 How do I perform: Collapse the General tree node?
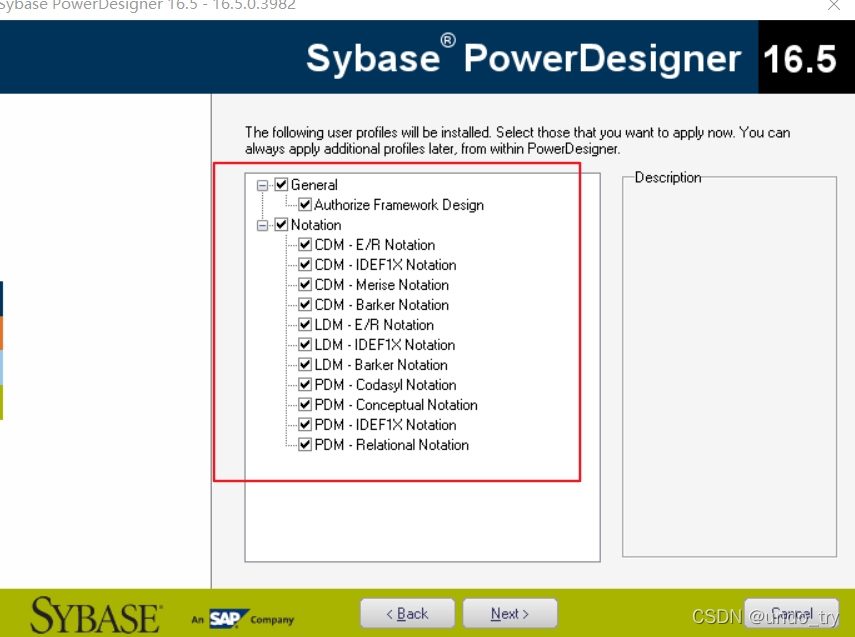[x=262, y=185]
